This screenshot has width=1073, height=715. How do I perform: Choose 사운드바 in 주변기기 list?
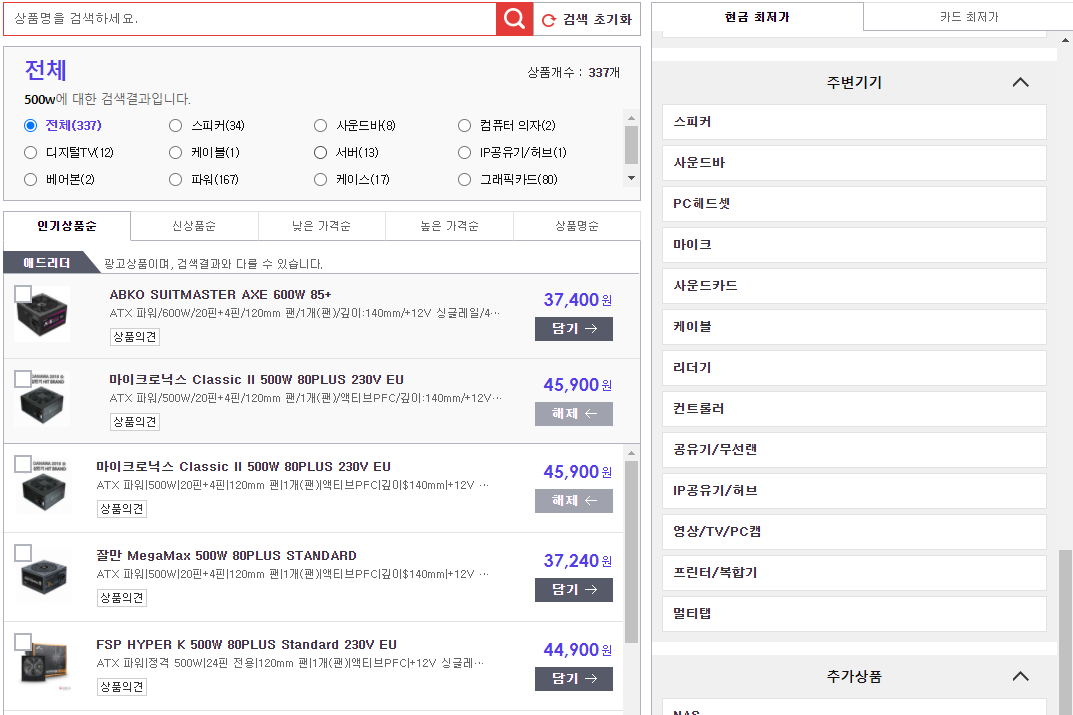coord(854,163)
